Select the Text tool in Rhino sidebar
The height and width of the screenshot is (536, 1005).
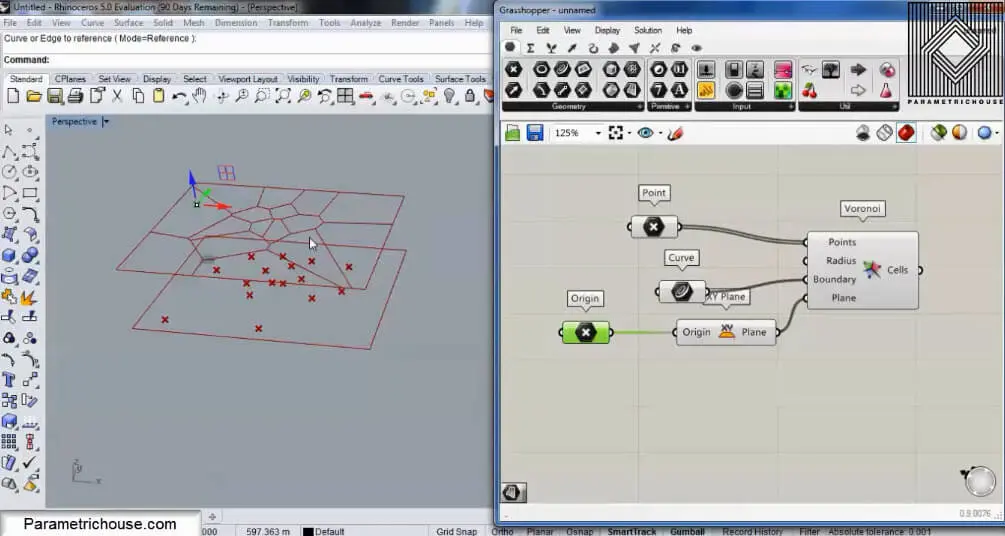(10, 379)
